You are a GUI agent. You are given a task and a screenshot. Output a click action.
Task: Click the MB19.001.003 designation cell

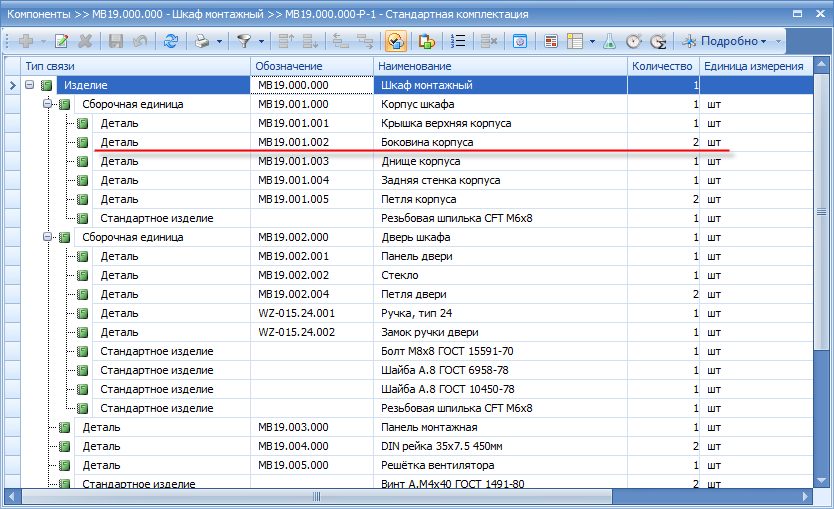click(312, 161)
